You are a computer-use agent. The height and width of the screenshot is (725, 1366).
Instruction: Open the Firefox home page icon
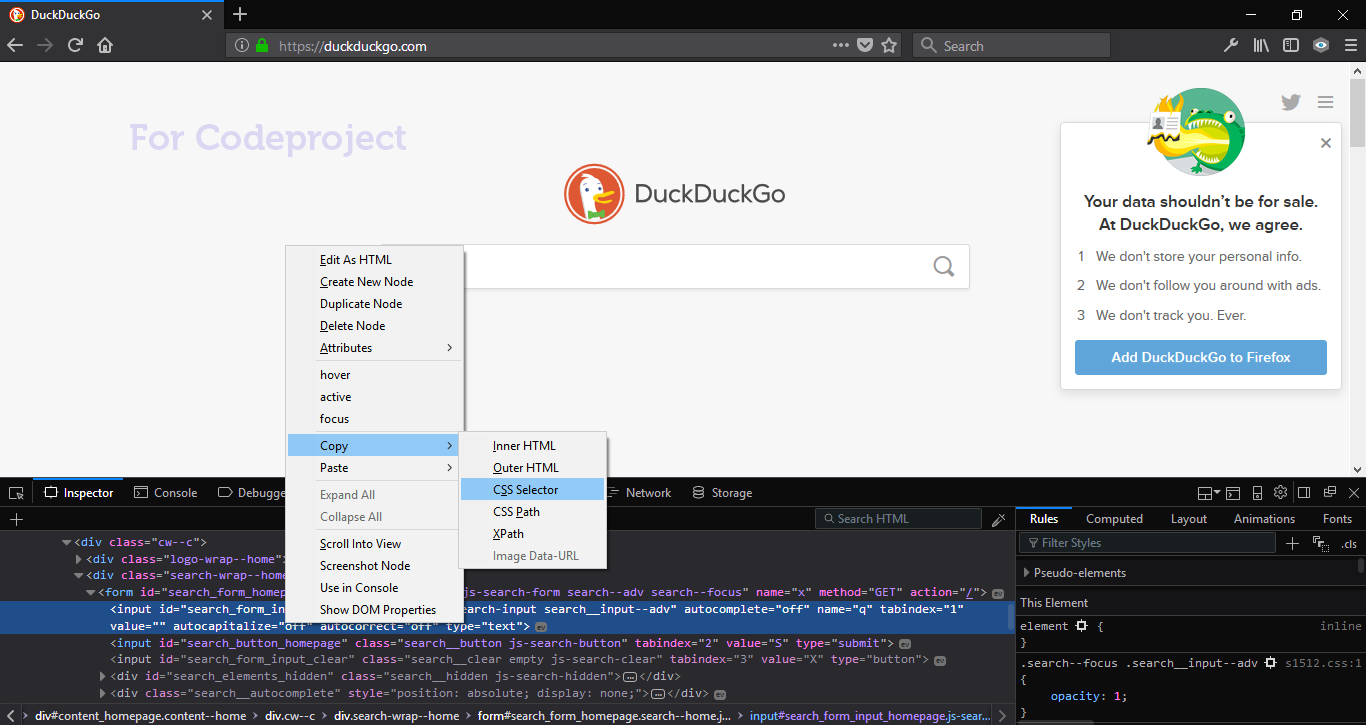(x=105, y=45)
